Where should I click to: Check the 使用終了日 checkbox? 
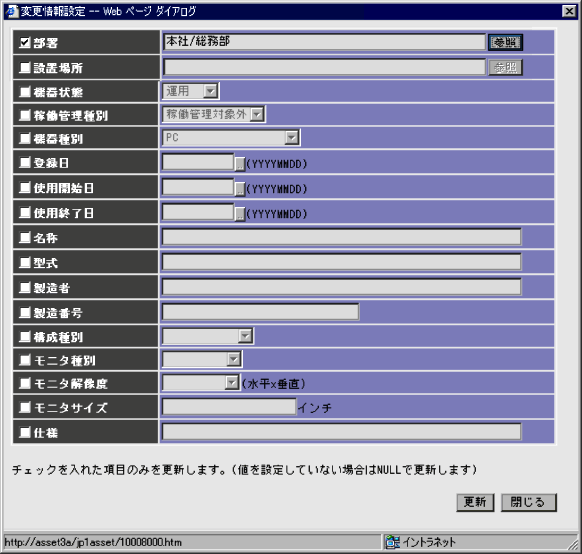(x=24, y=212)
